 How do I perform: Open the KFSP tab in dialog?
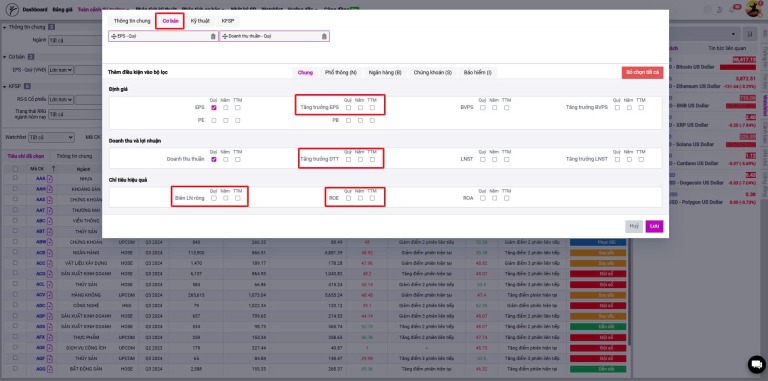point(228,21)
